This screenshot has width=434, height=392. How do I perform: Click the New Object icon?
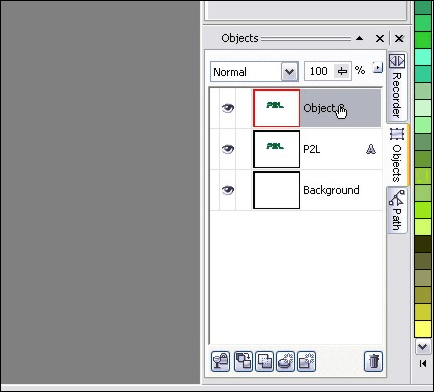[306, 361]
